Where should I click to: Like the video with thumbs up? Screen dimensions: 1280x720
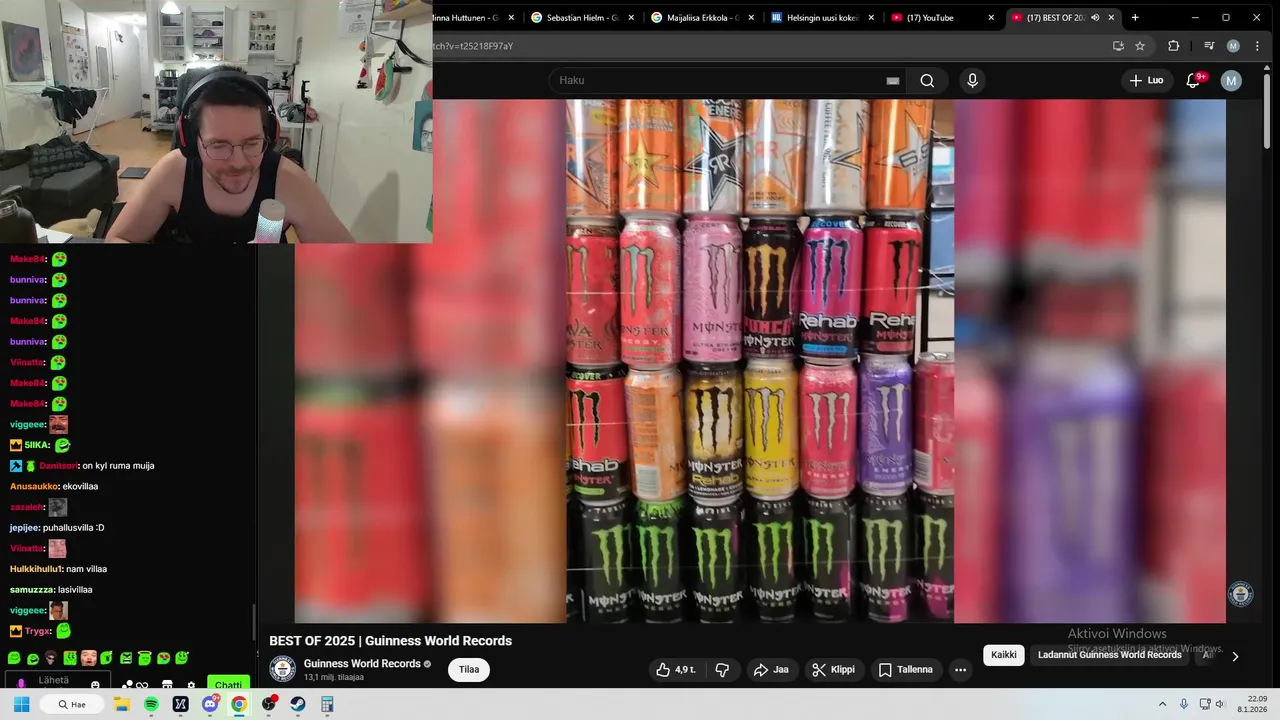pyautogui.click(x=675, y=670)
